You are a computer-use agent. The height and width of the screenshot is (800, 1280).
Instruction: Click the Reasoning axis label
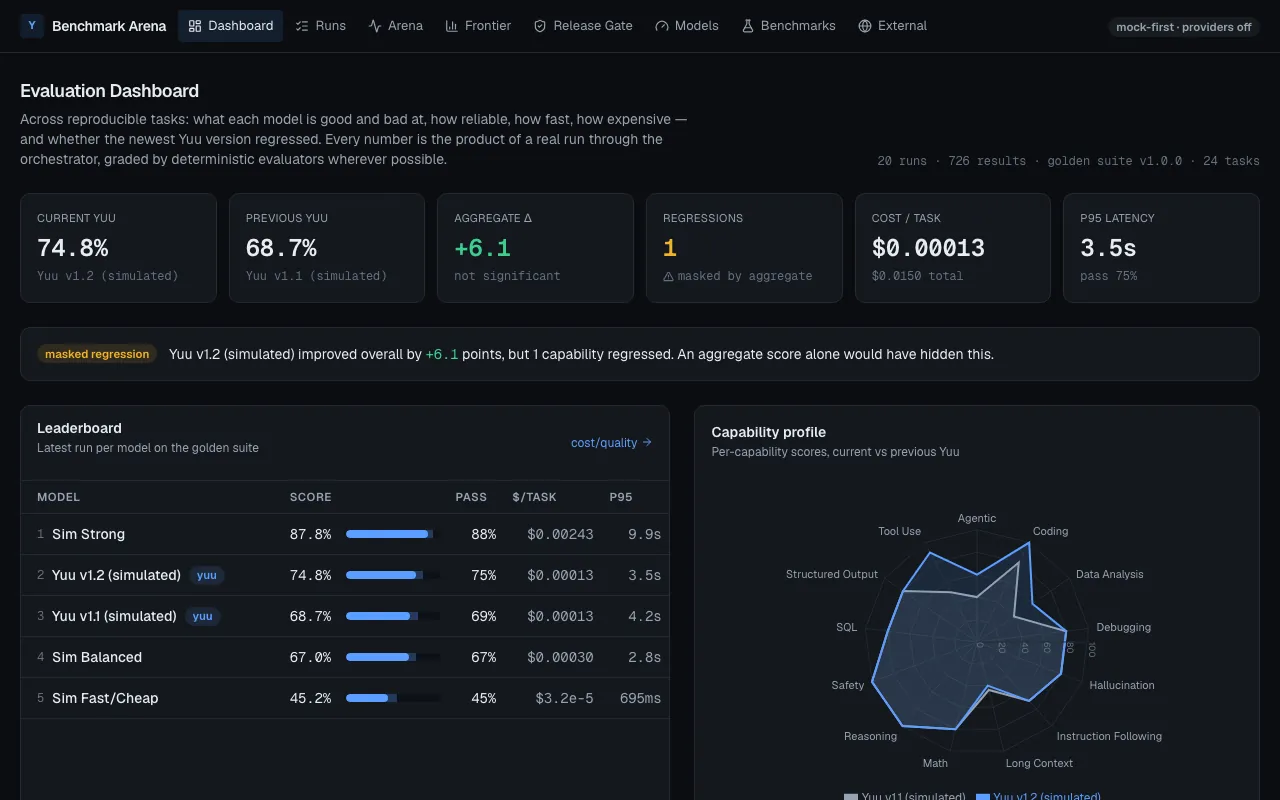870,736
